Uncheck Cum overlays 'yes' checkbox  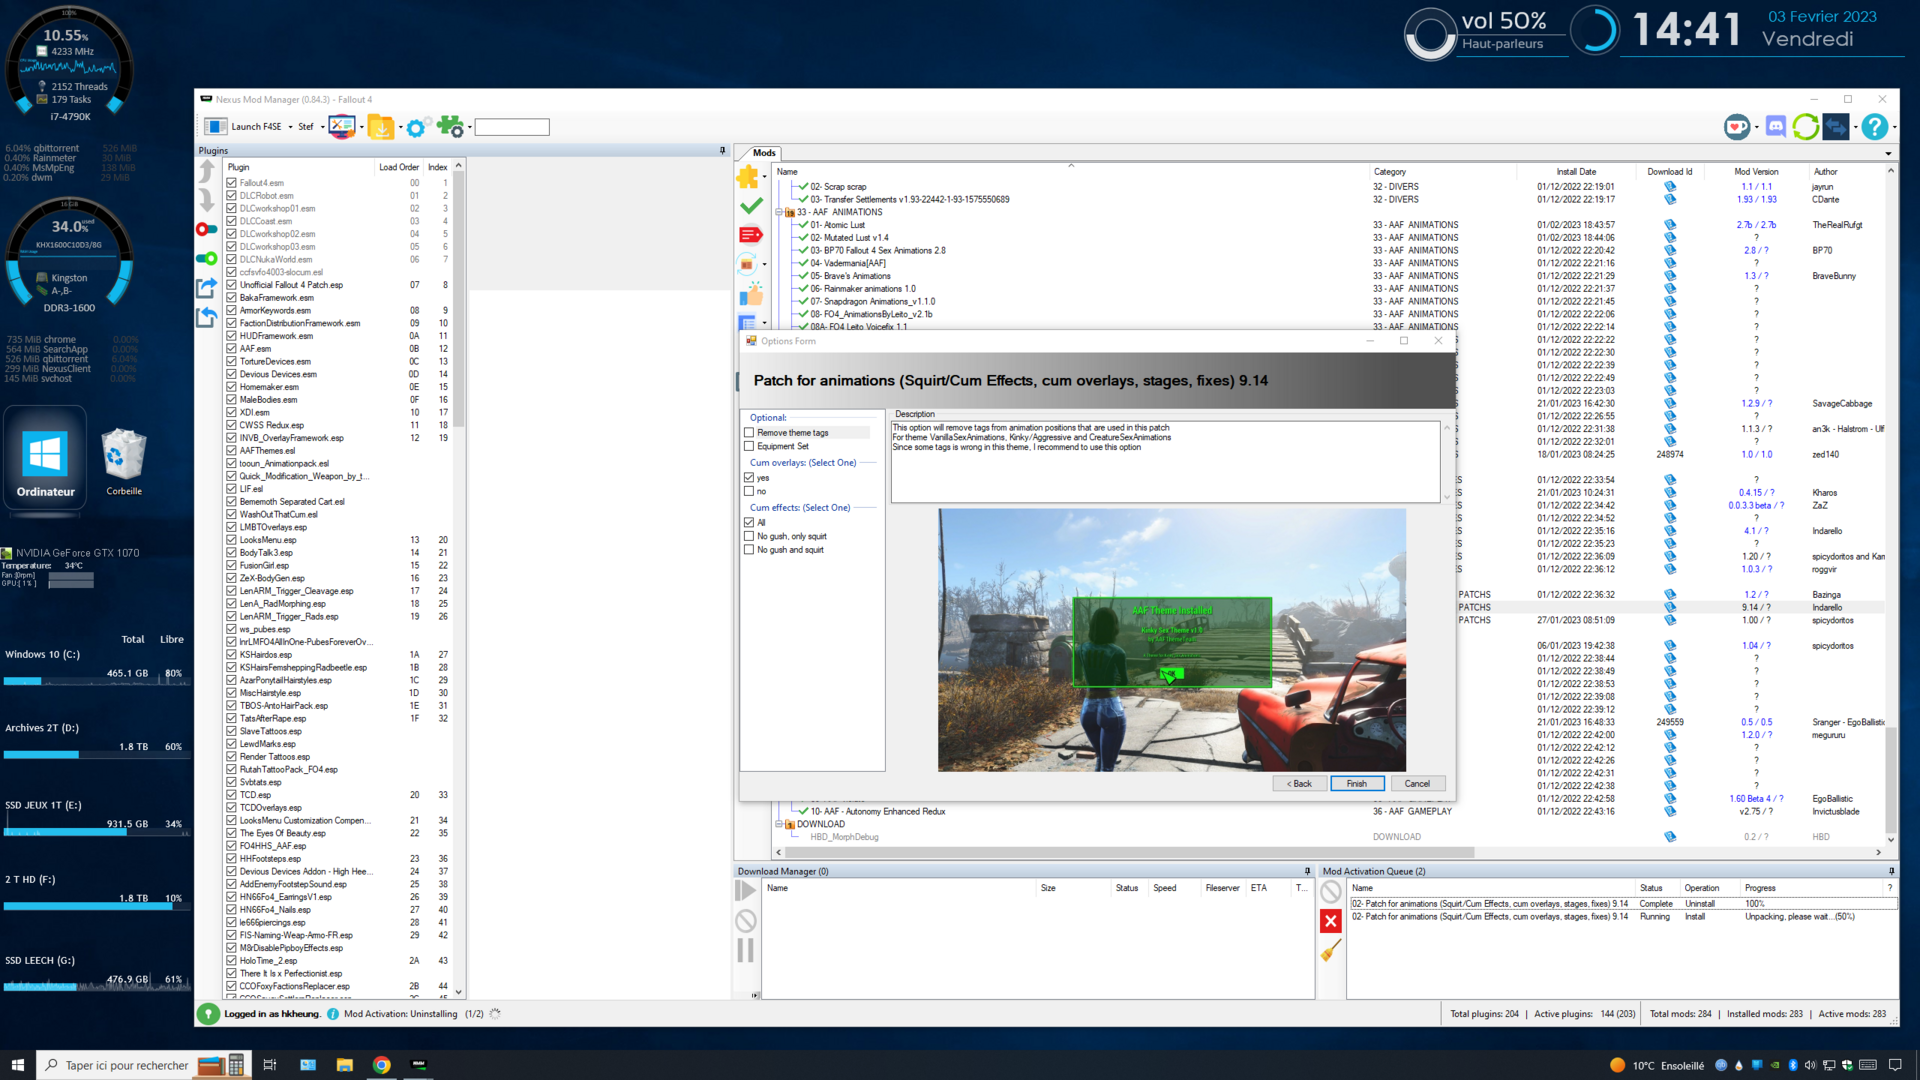click(x=749, y=478)
